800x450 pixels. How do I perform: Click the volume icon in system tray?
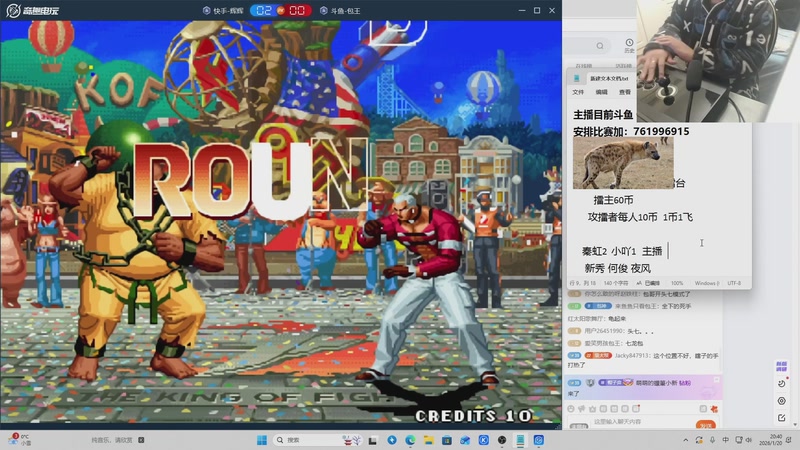pyautogui.click(x=748, y=440)
